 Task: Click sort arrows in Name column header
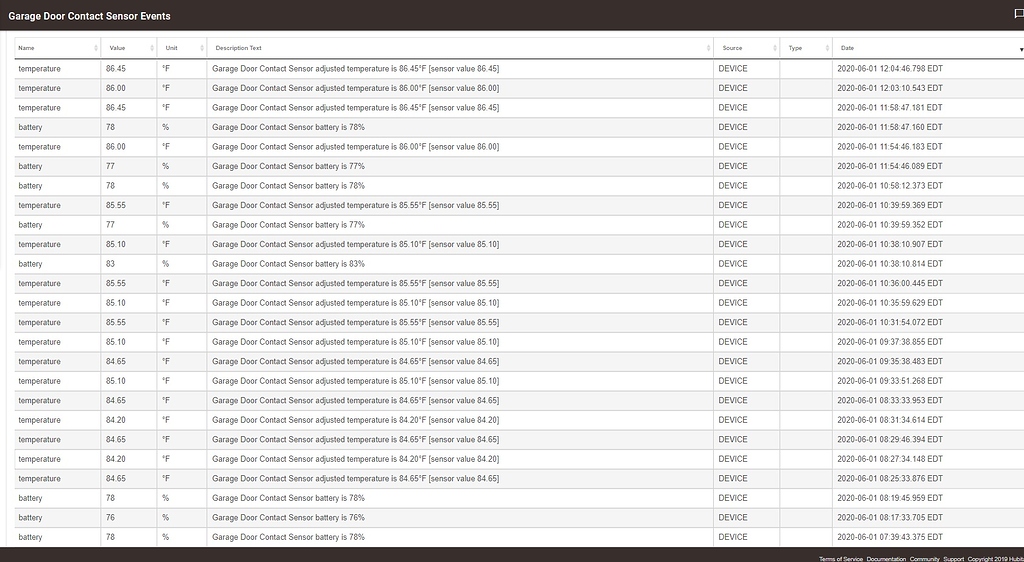coord(96,48)
